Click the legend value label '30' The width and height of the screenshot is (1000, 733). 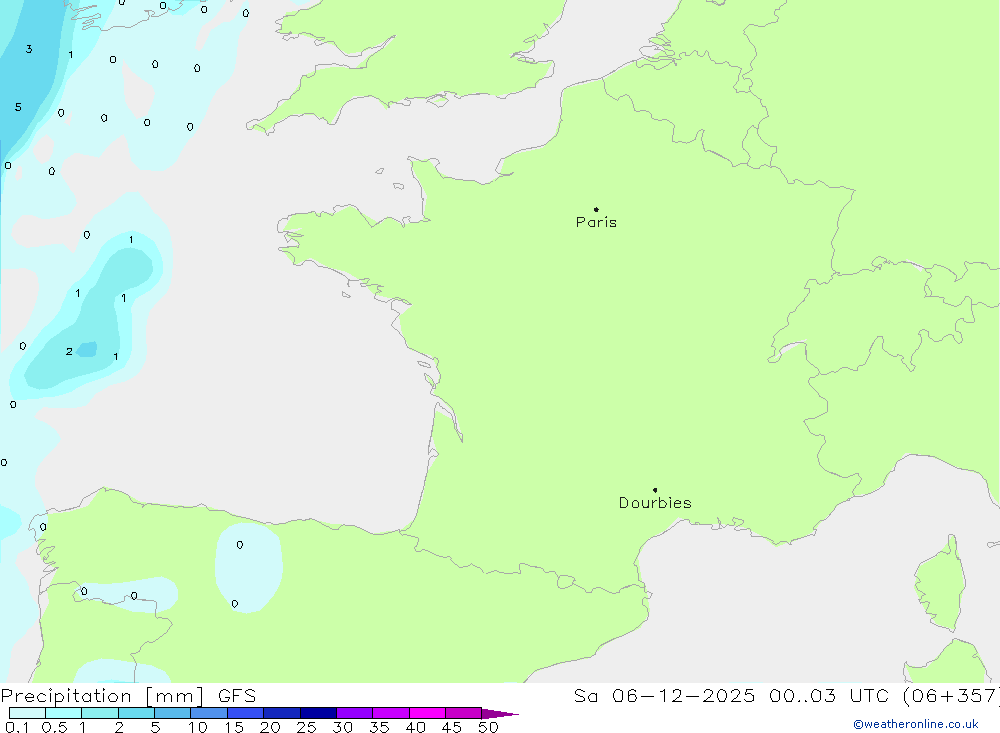coord(343,727)
